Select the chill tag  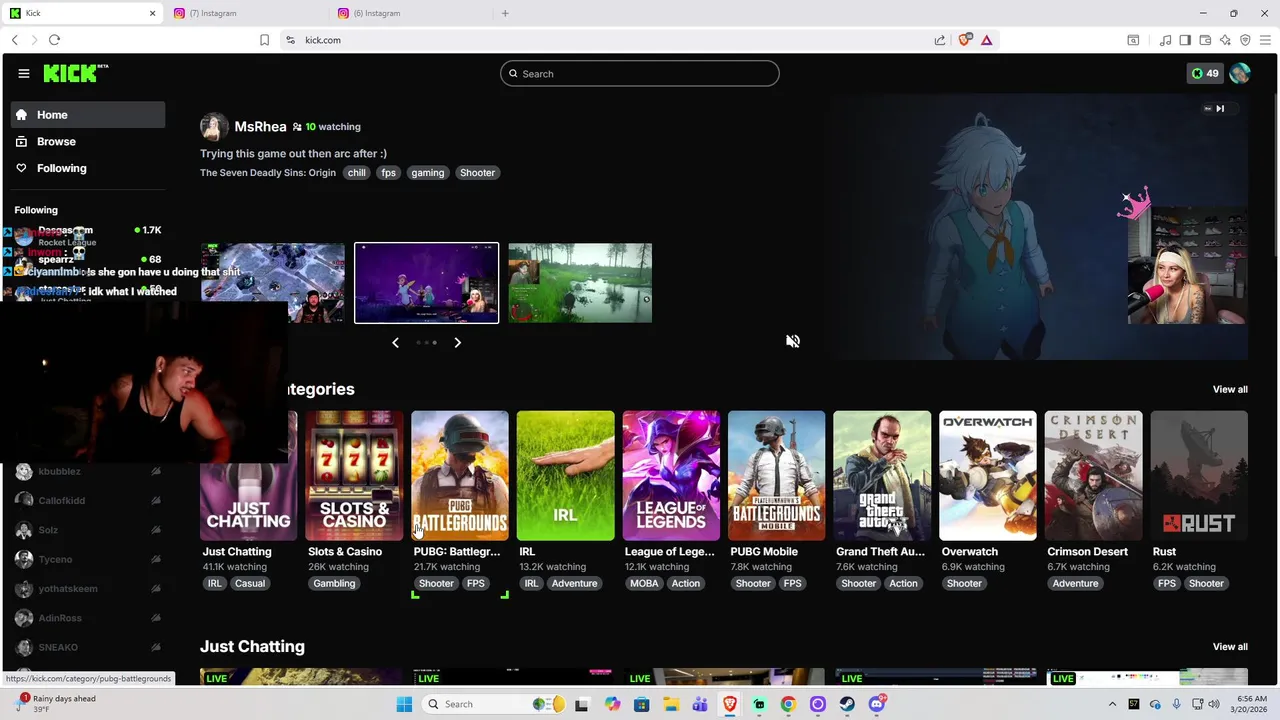(357, 173)
